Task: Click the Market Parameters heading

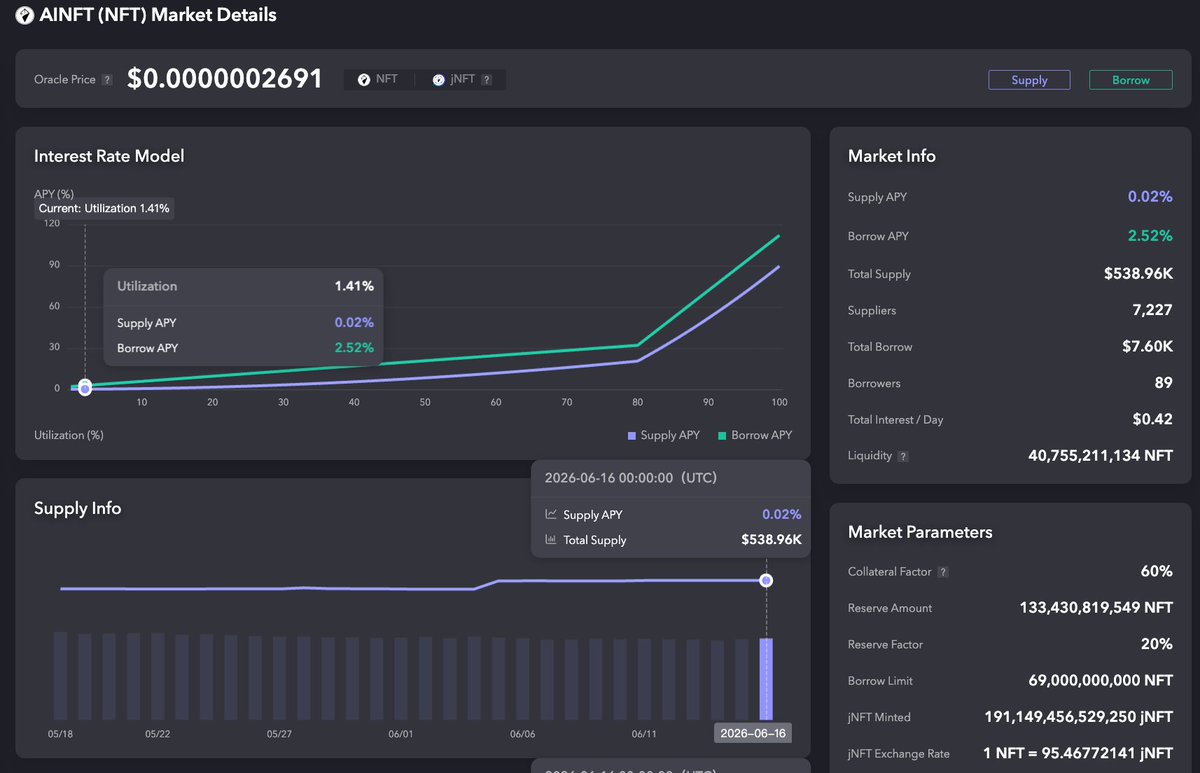Action: 920,532
